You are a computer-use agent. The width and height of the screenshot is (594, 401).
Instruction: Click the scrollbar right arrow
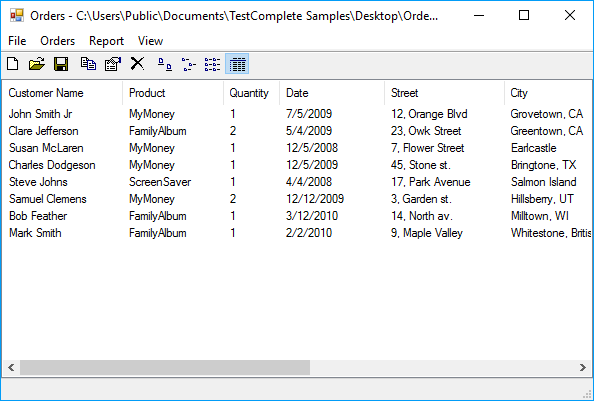(583, 367)
